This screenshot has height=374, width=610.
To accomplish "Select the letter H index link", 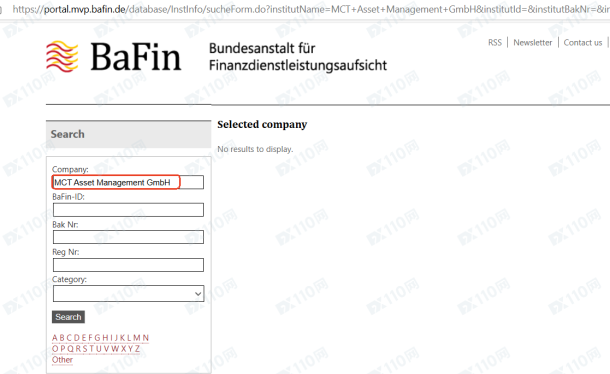I will [105, 337].
